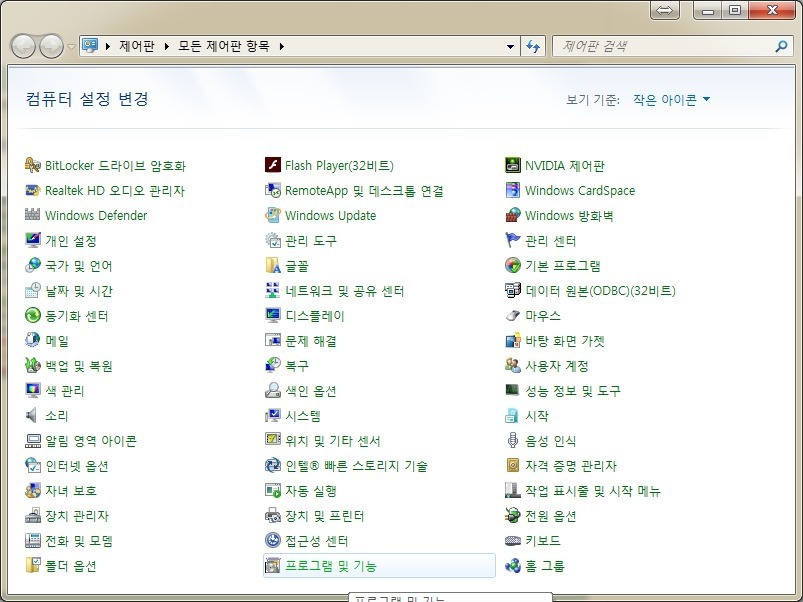Open the 관리 센터 flag icon

click(513, 240)
